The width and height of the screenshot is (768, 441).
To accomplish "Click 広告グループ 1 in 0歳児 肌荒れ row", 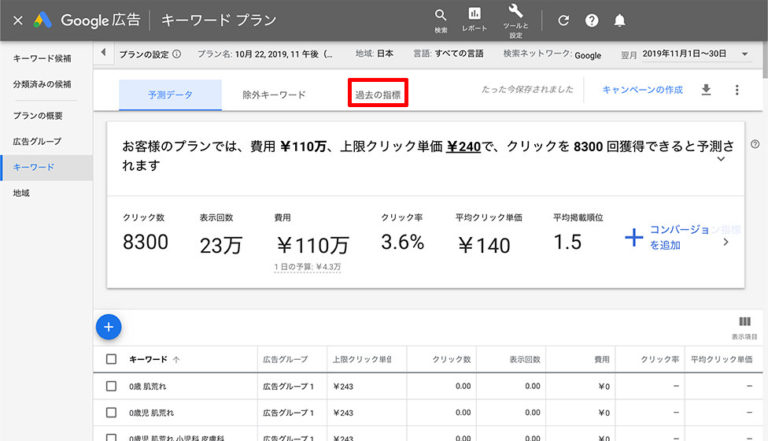I will click(288, 413).
